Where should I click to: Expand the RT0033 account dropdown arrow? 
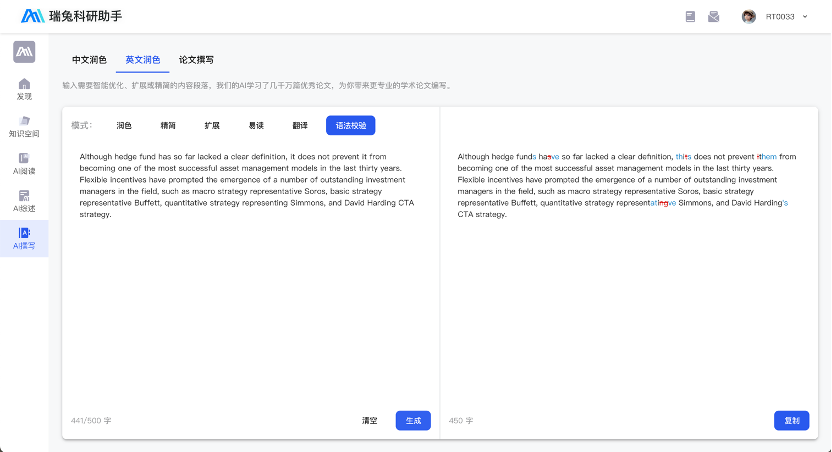(805, 16)
